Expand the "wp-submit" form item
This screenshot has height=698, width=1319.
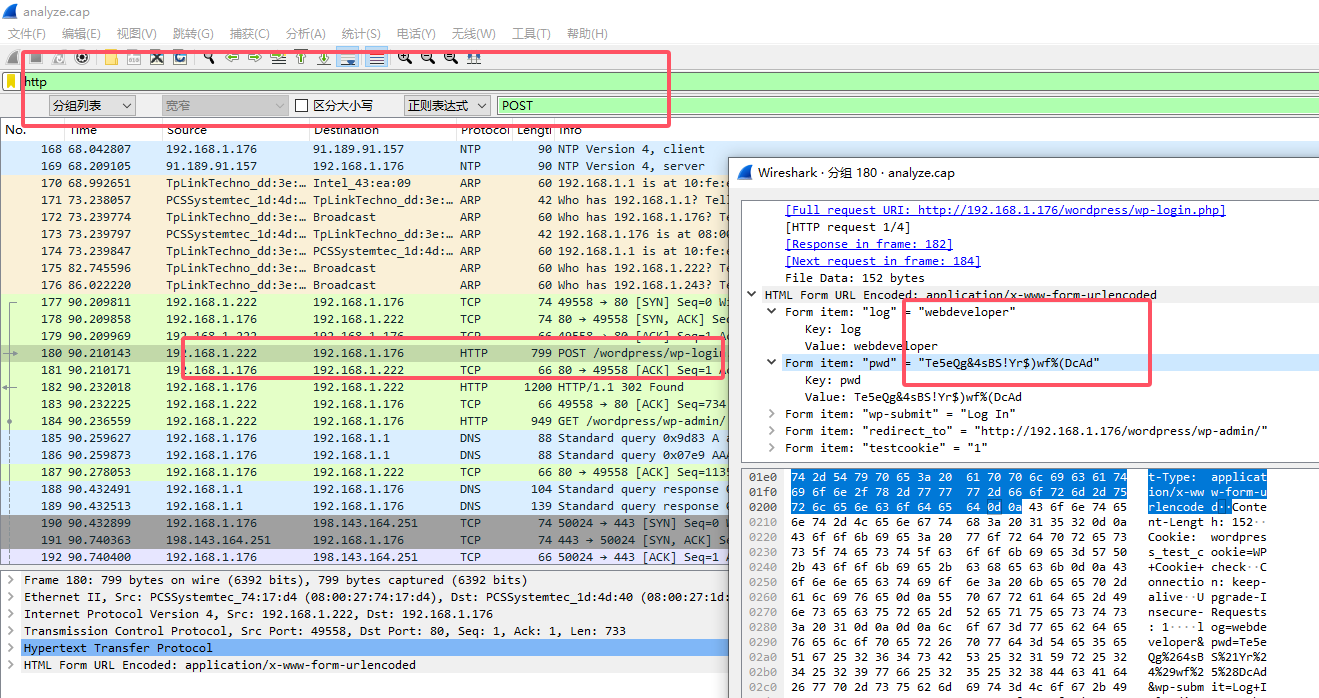tap(772, 414)
